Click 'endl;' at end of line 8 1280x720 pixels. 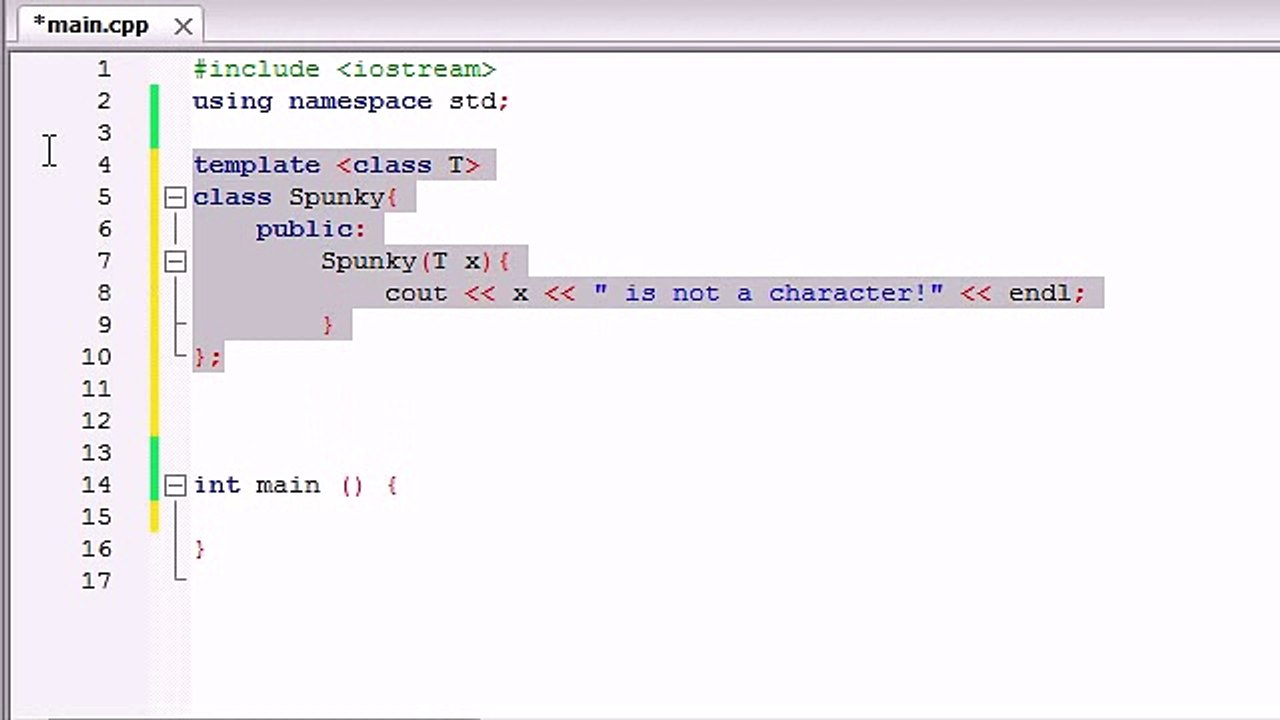(x=1046, y=293)
